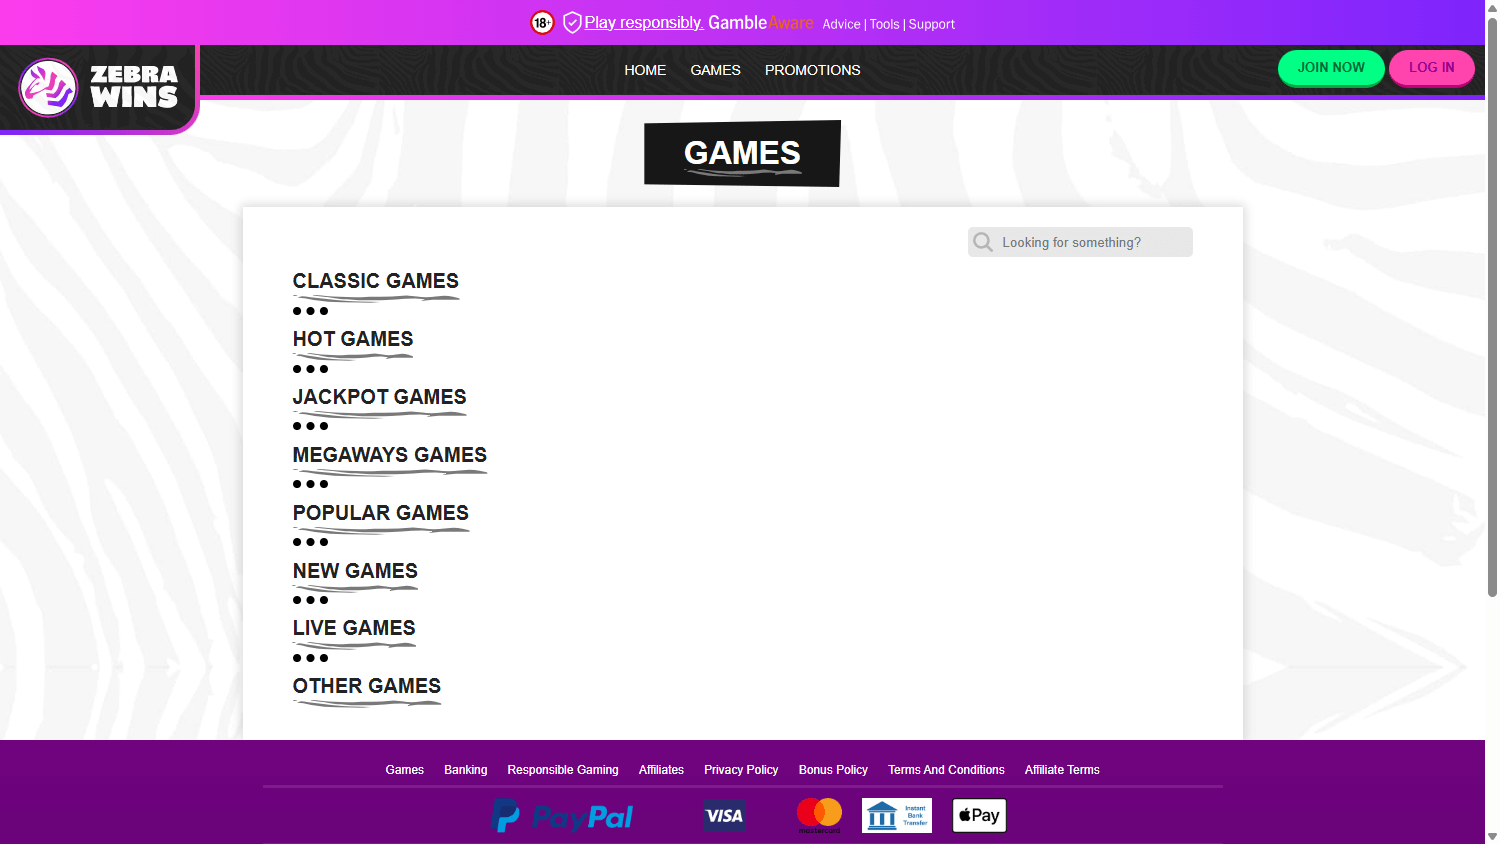This screenshot has width=1500, height=844.
Task: Select the Visa payment icon
Action: 724,815
